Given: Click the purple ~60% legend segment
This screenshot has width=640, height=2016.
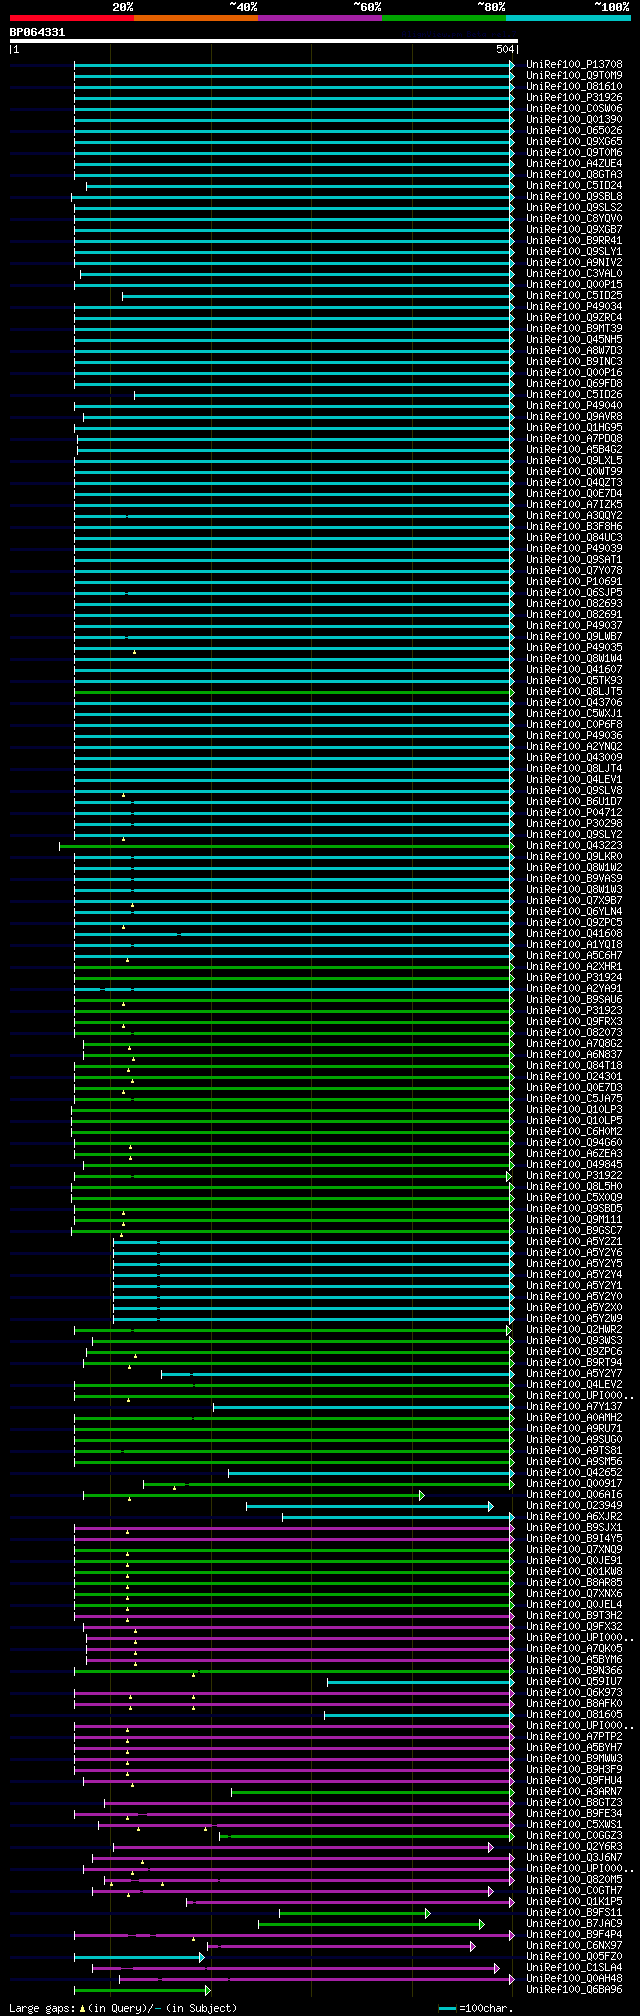Looking at the screenshot, I should [x=320, y=18].
